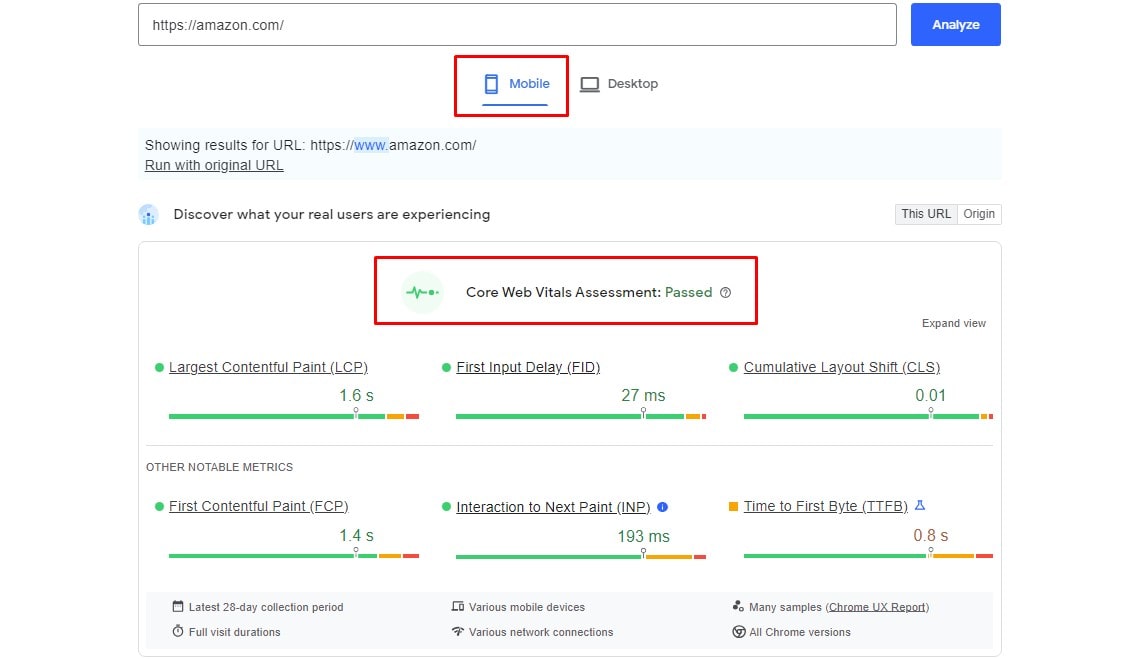The height and width of the screenshot is (659, 1131).
Task: Click the TTFB value 0.8 s
Action: click(x=930, y=535)
